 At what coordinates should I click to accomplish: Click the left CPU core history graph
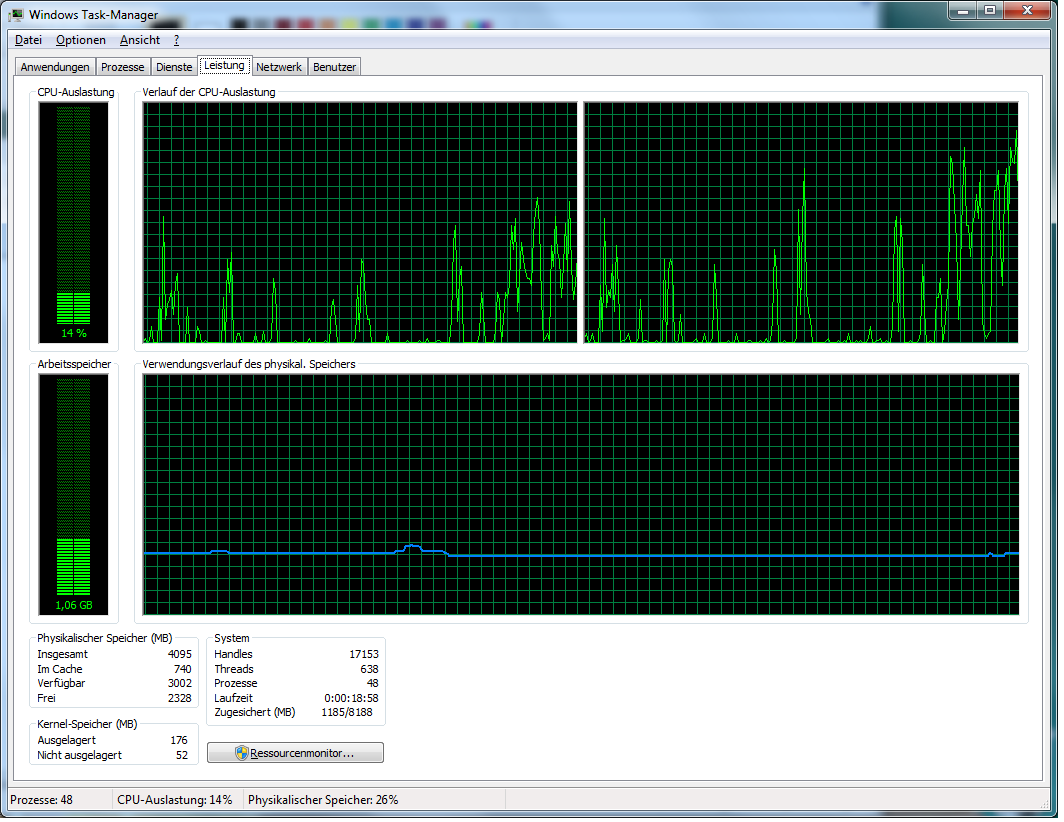(x=360, y=224)
